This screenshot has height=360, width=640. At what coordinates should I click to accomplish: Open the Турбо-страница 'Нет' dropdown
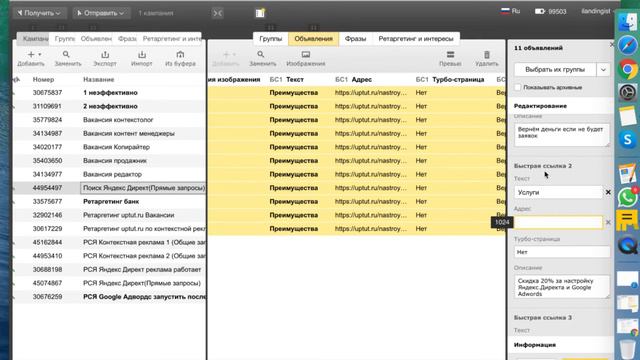pyautogui.click(x=562, y=252)
